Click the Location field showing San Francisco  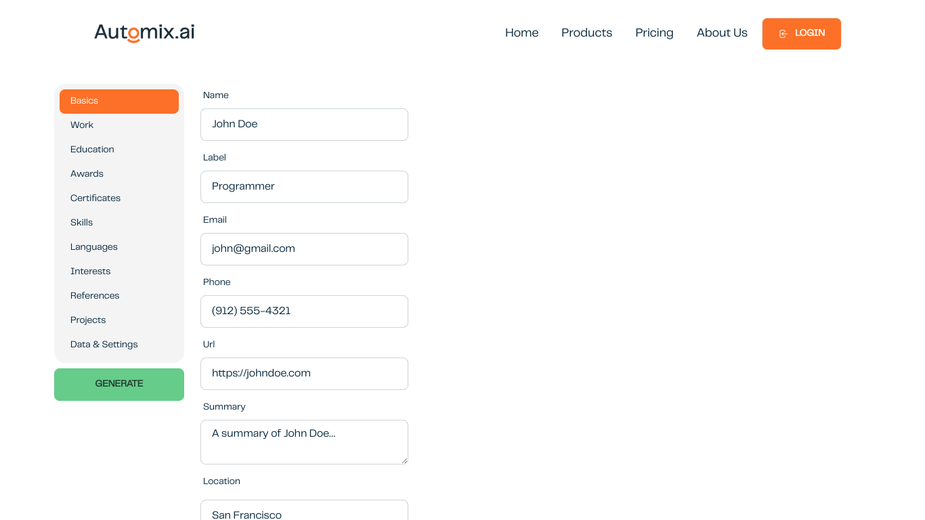click(304, 511)
